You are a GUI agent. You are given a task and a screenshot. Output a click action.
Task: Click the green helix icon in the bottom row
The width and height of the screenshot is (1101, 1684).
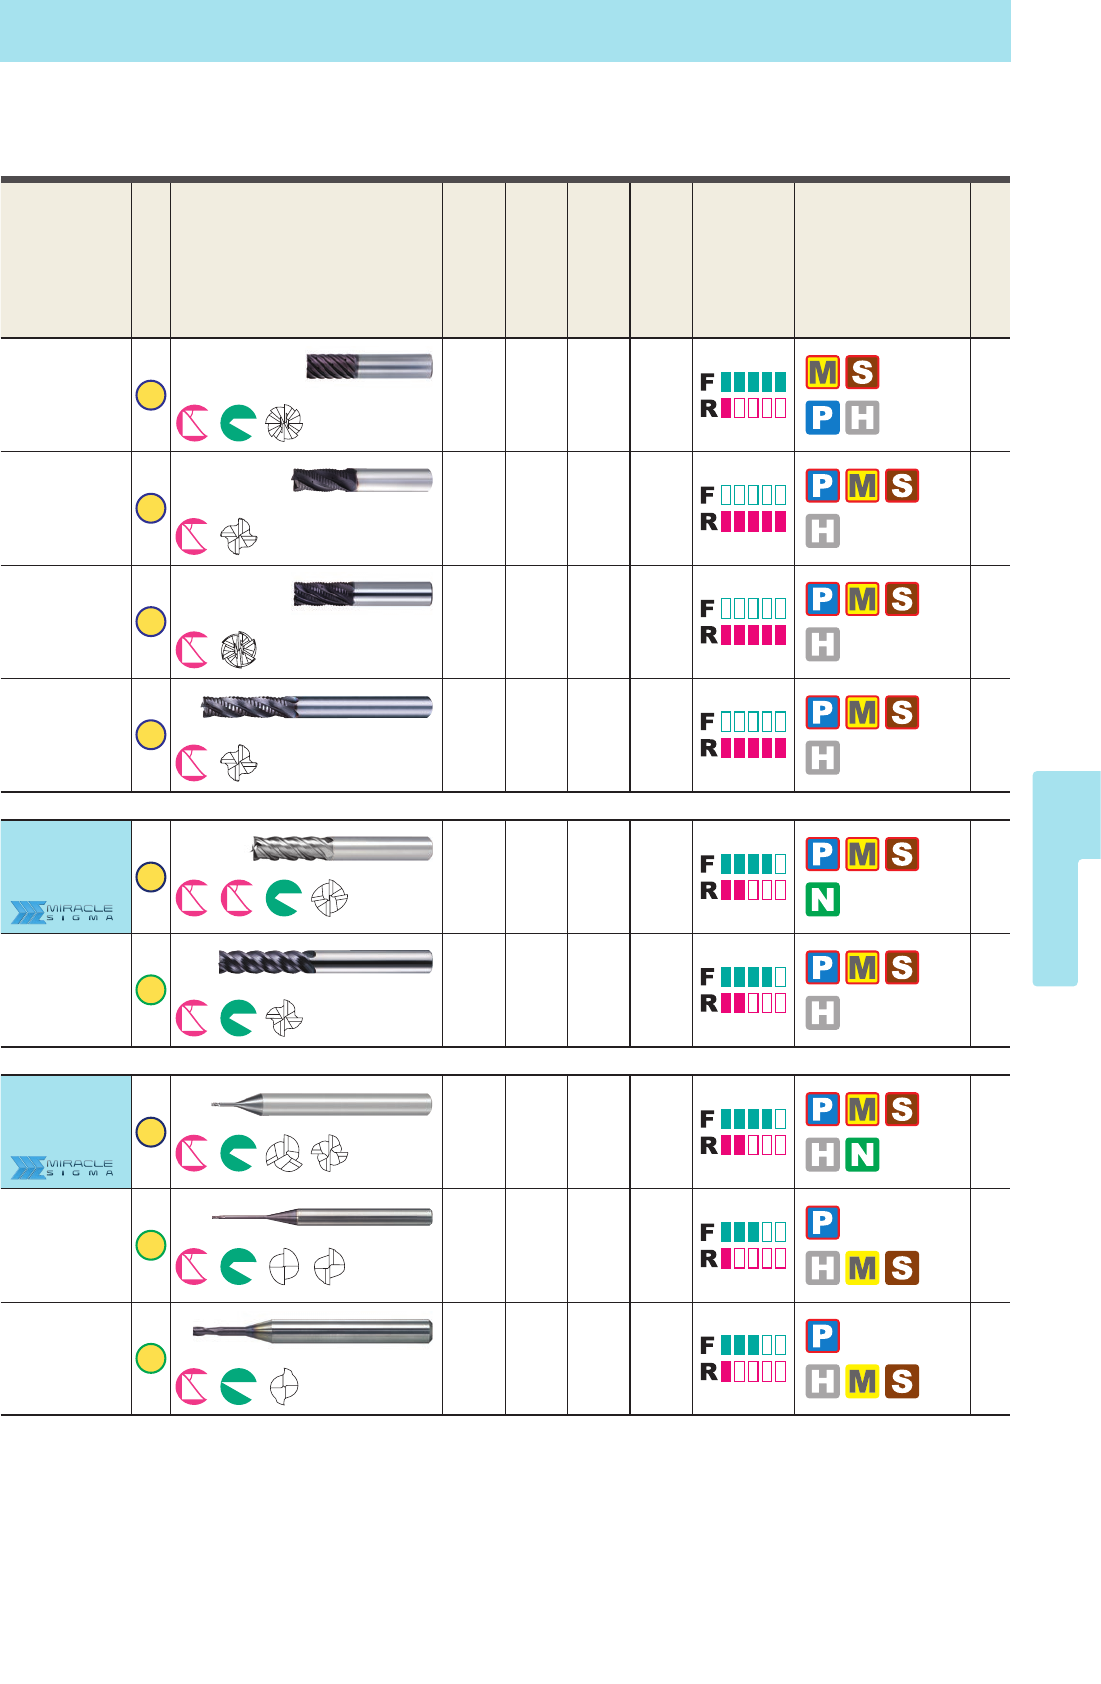coord(238,1386)
